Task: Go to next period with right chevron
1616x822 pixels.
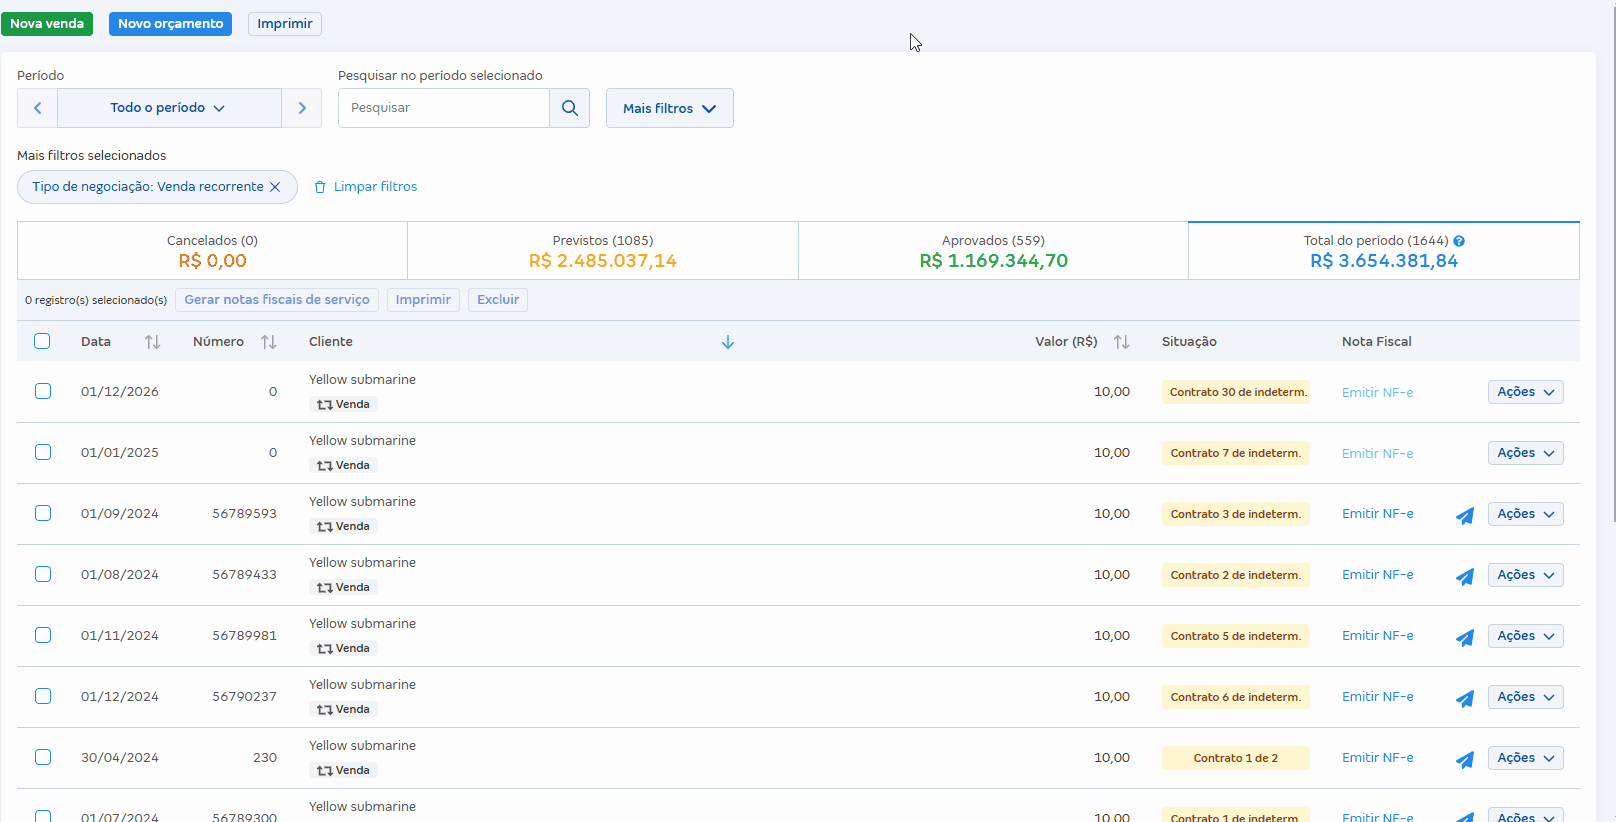Action: pos(302,108)
